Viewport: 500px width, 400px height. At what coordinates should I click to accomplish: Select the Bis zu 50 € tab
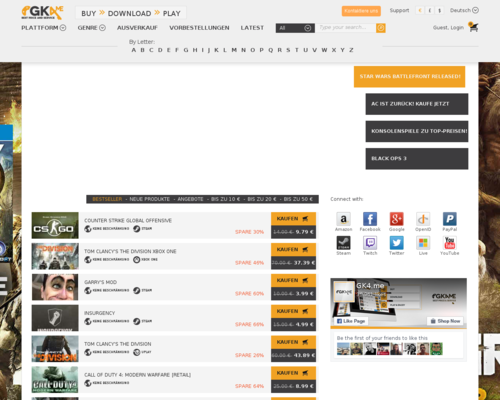point(298,199)
